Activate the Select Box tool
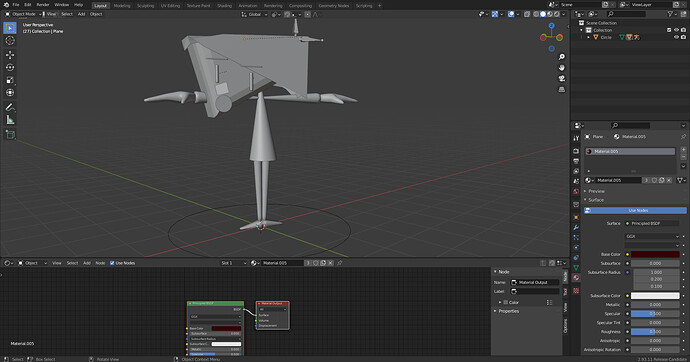690x362 pixels. 10,28
